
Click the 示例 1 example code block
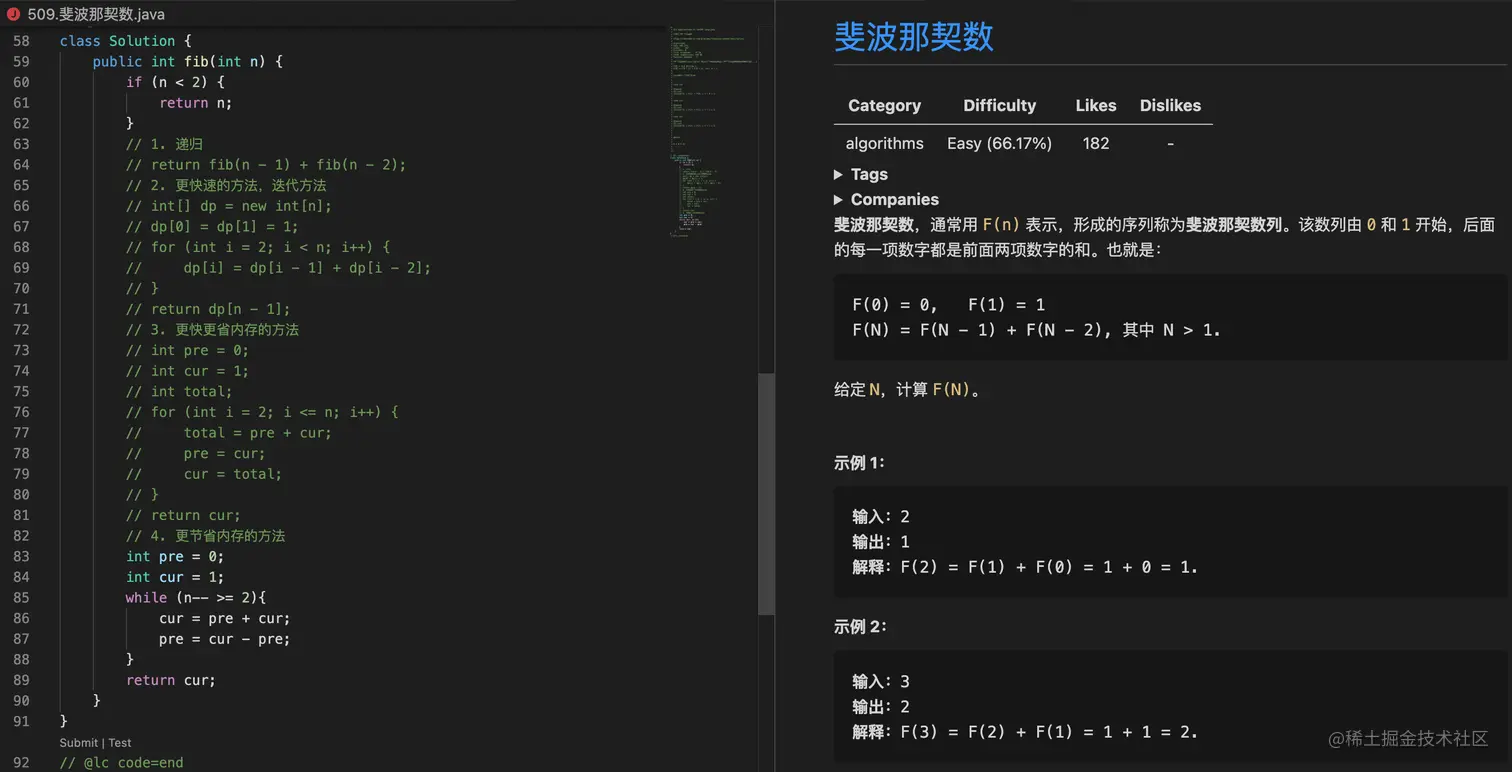point(1170,541)
